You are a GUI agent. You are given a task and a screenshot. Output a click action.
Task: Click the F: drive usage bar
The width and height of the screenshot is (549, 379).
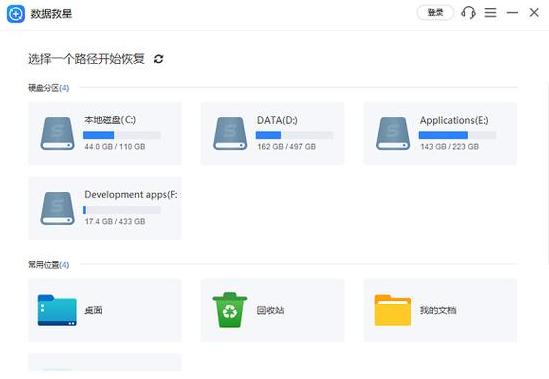122,210
